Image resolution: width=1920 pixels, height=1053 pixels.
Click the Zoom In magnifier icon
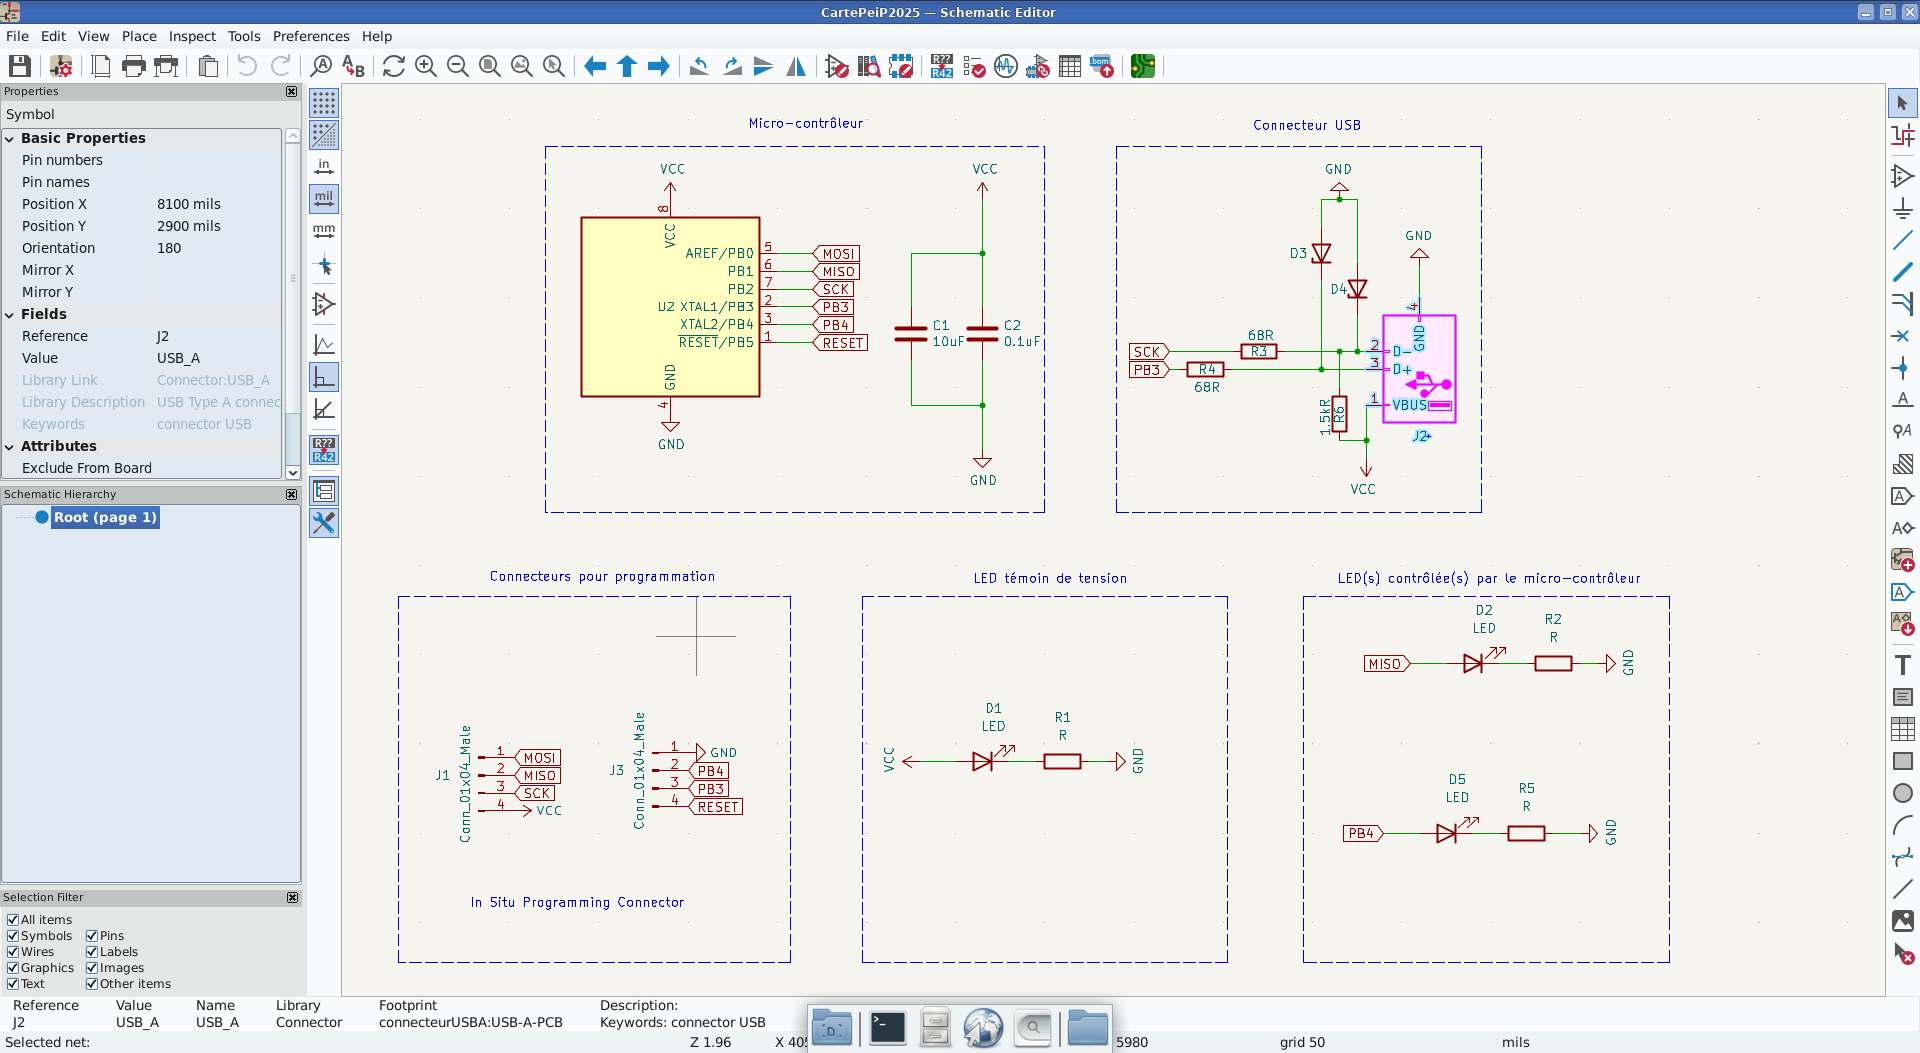click(x=426, y=67)
